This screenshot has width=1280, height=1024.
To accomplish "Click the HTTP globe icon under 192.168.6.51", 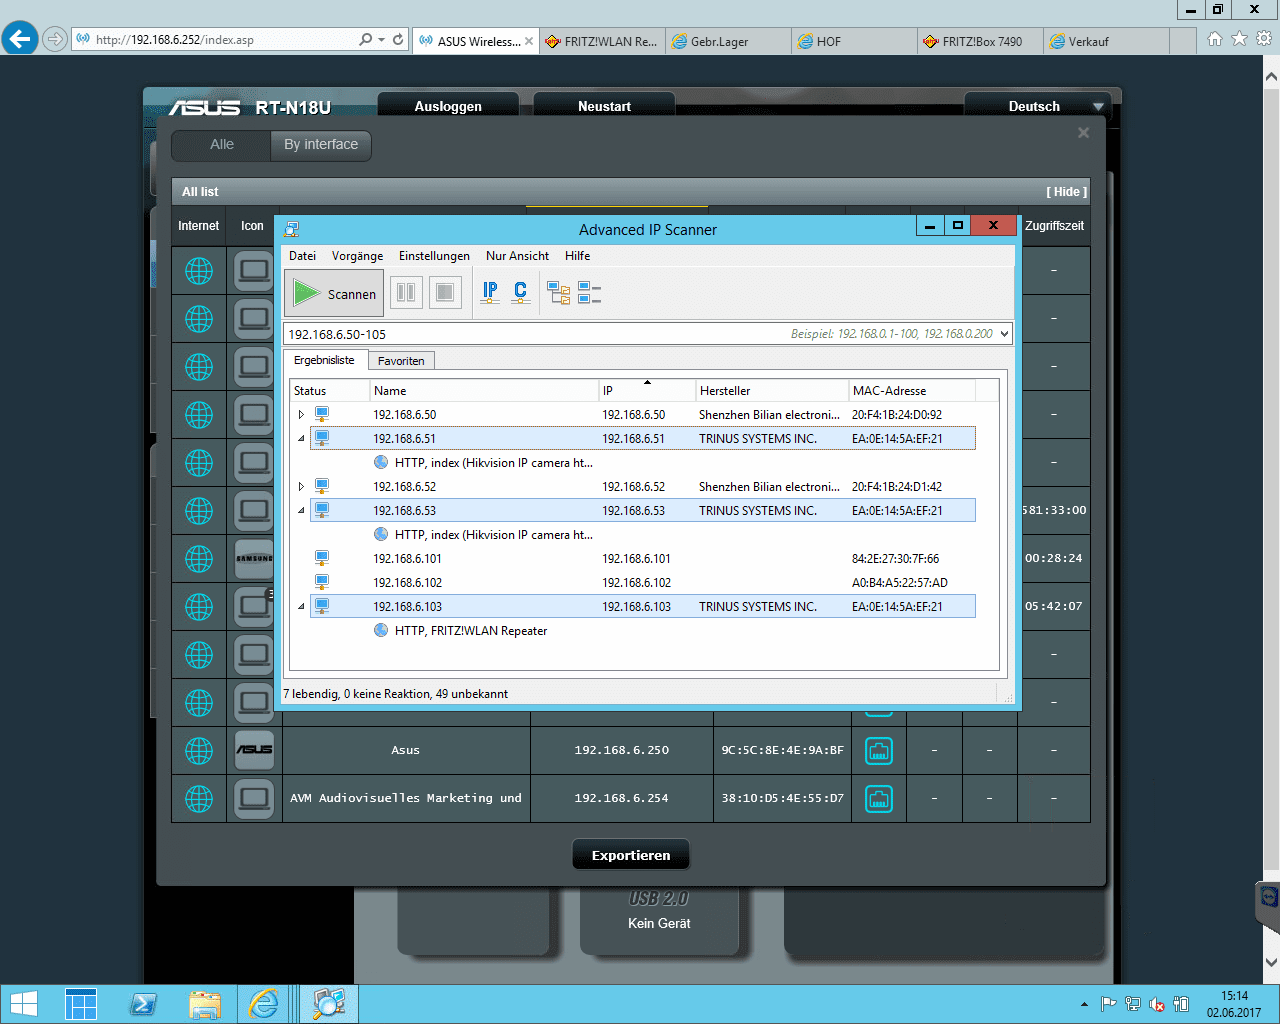I will click(381, 462).
